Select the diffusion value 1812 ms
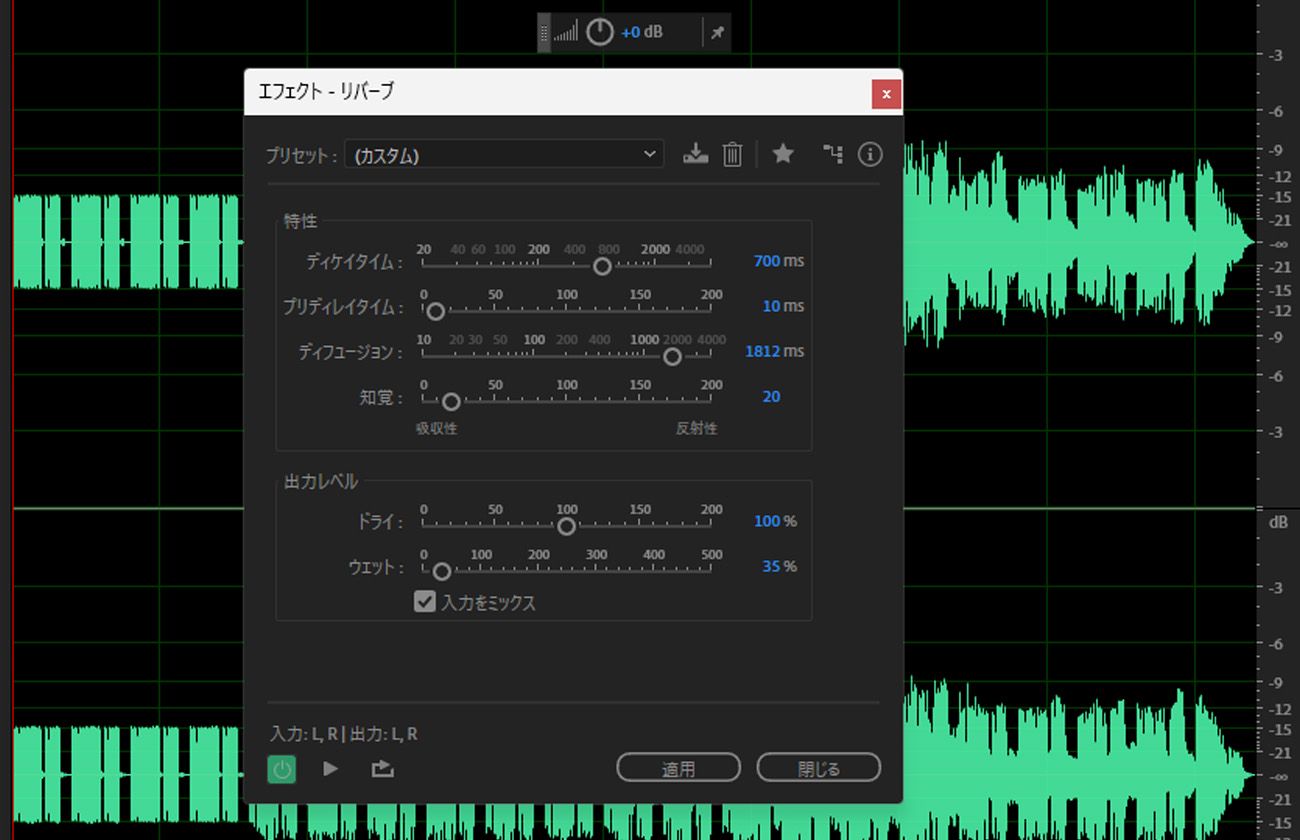Image resolution: width=1300 pixels, height=840 pixels. coord(774,351)
